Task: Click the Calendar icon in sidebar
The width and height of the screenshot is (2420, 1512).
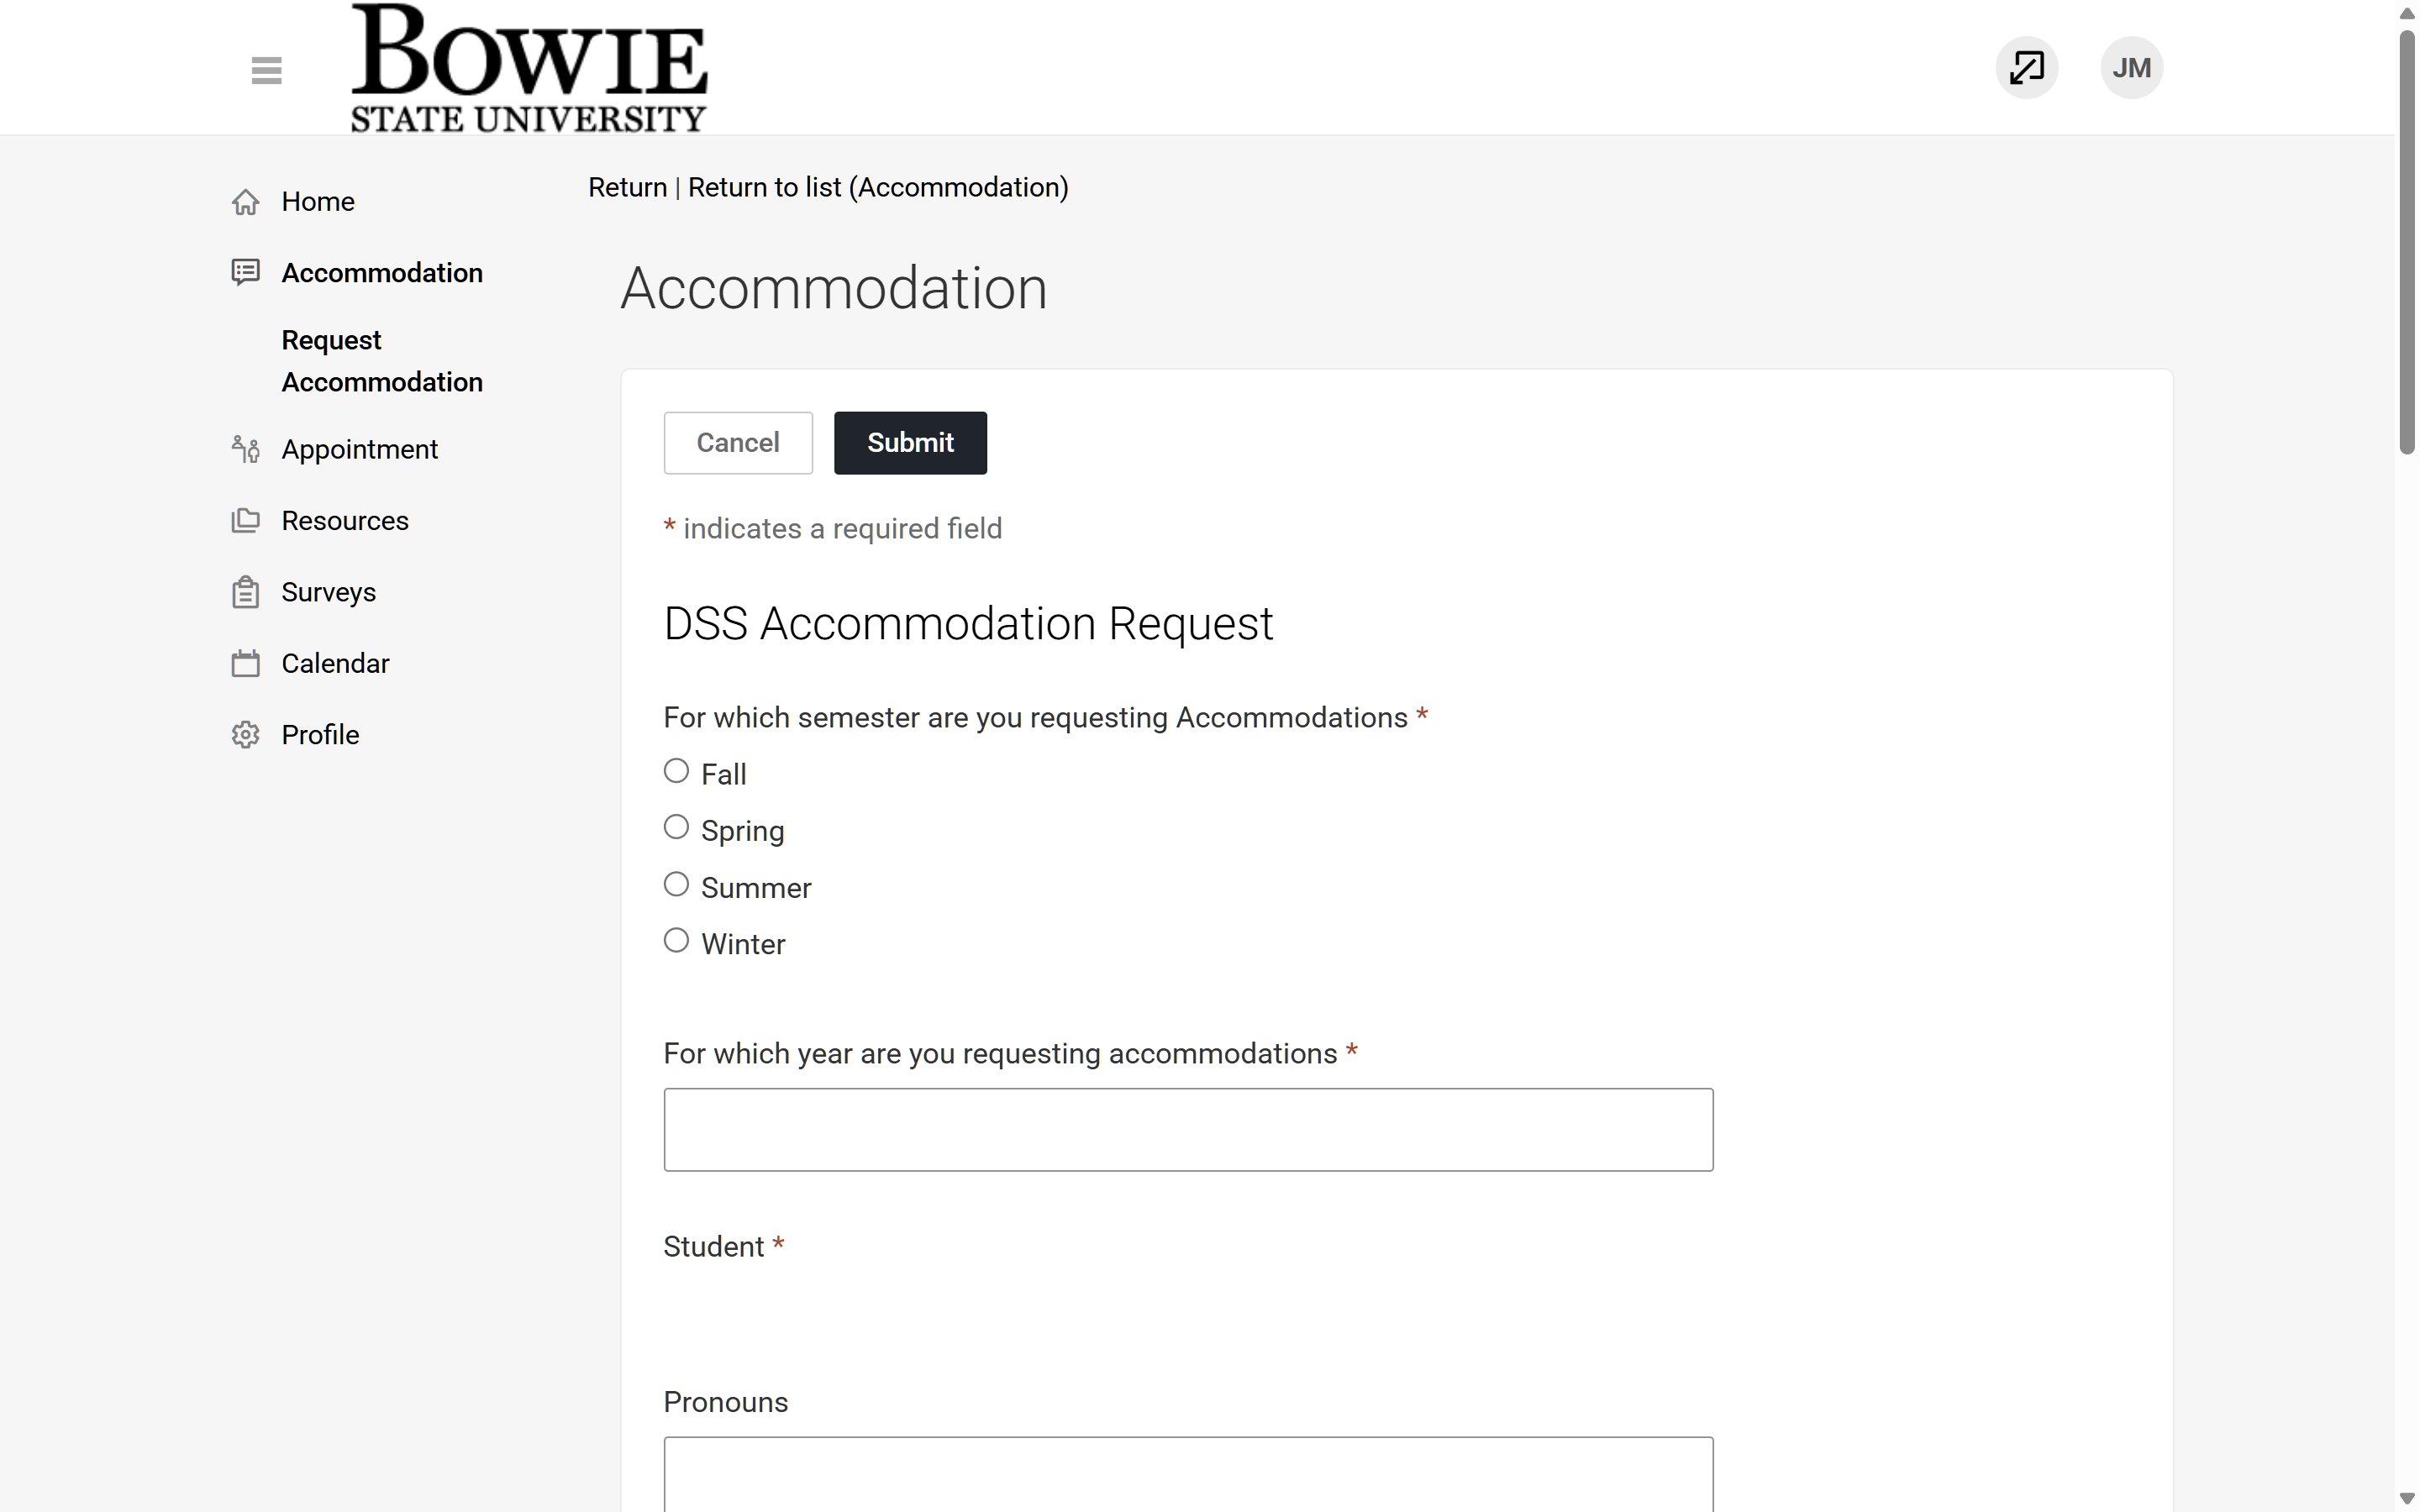Action: coord(246,663)
